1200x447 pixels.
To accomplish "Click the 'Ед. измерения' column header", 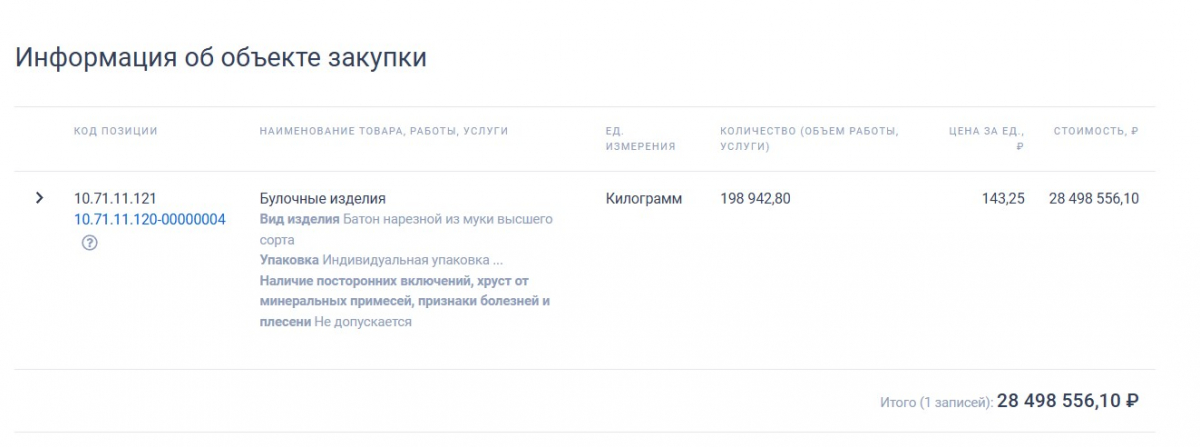I will (x=641, y=138).
